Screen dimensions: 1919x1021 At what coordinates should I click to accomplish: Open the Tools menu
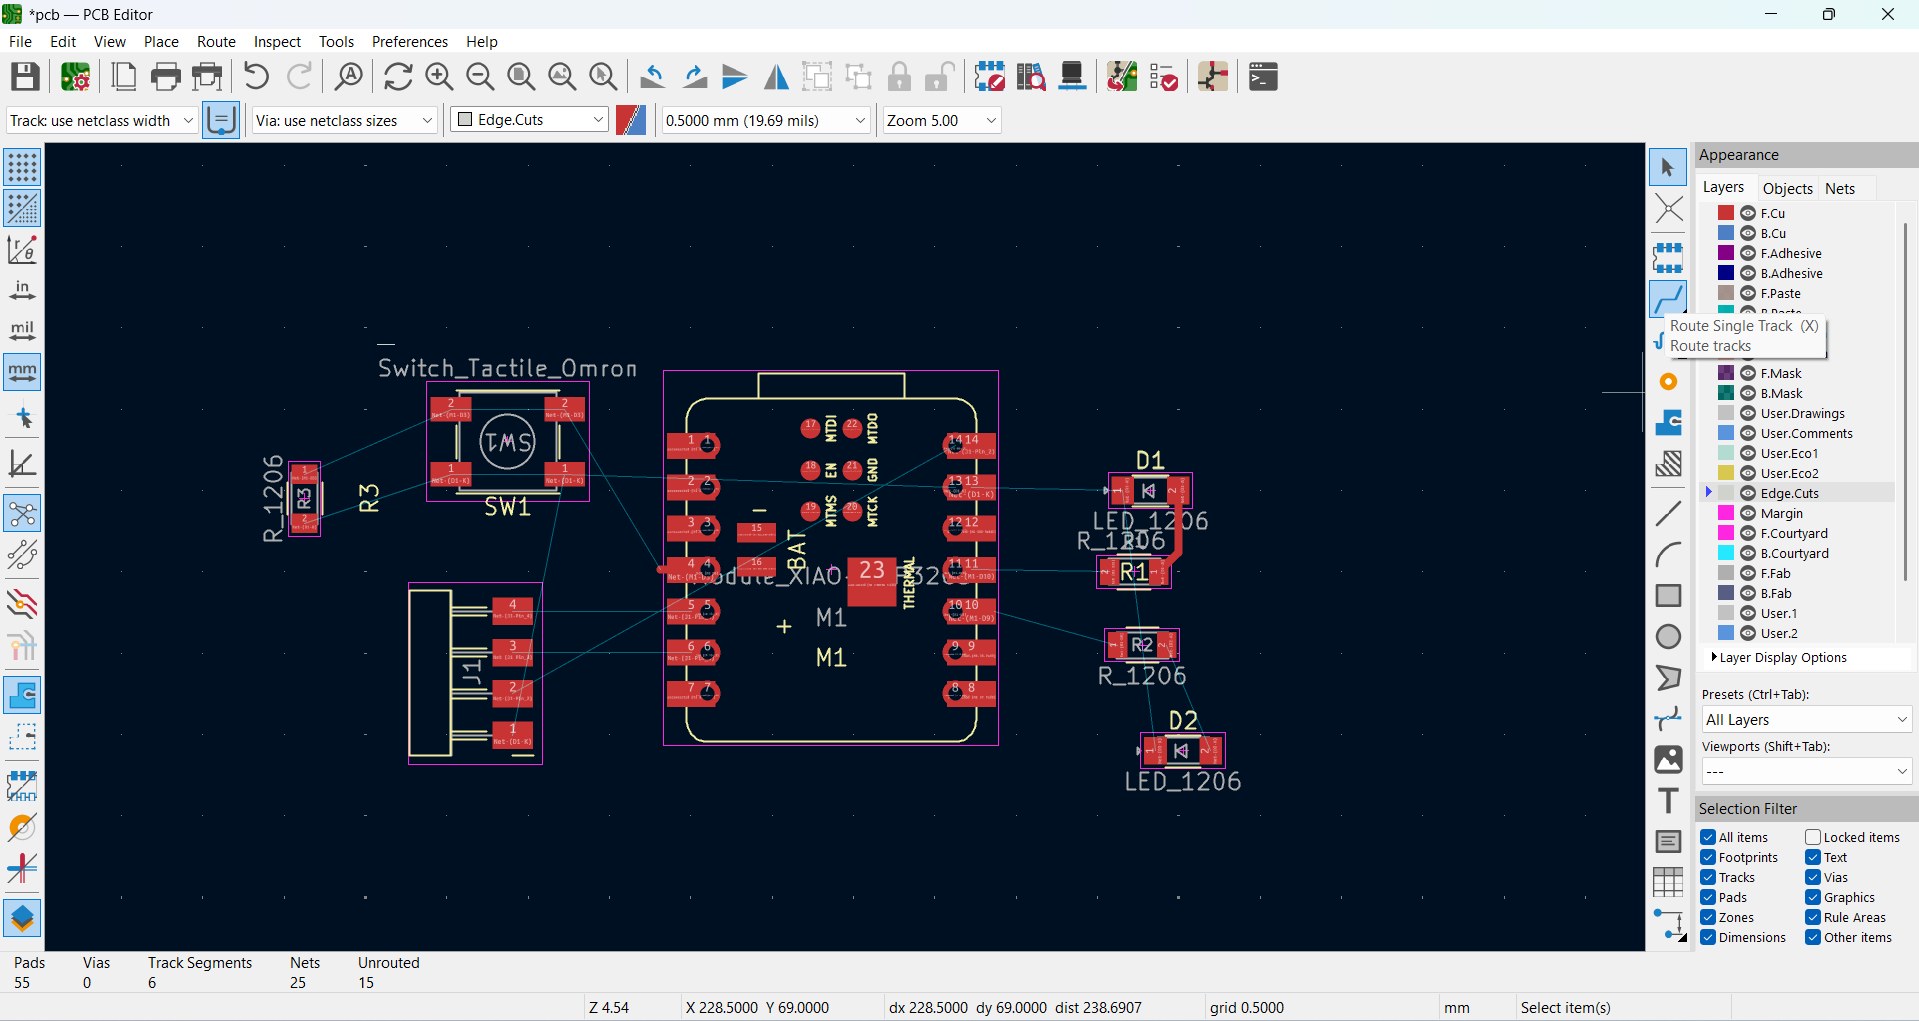click(x=336, y=41)
